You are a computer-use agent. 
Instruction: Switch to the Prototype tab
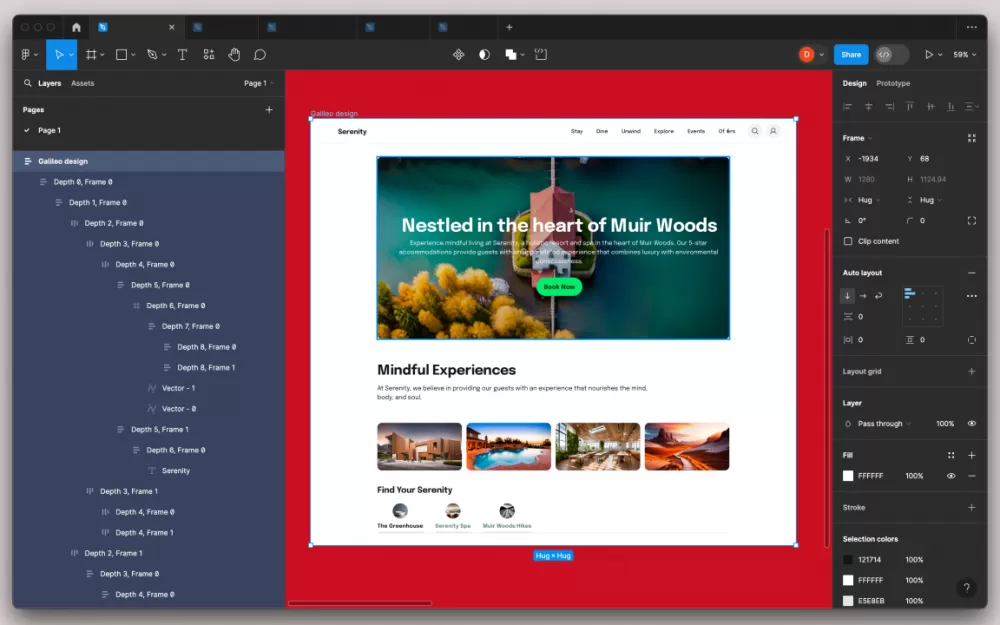click(893, 84)
